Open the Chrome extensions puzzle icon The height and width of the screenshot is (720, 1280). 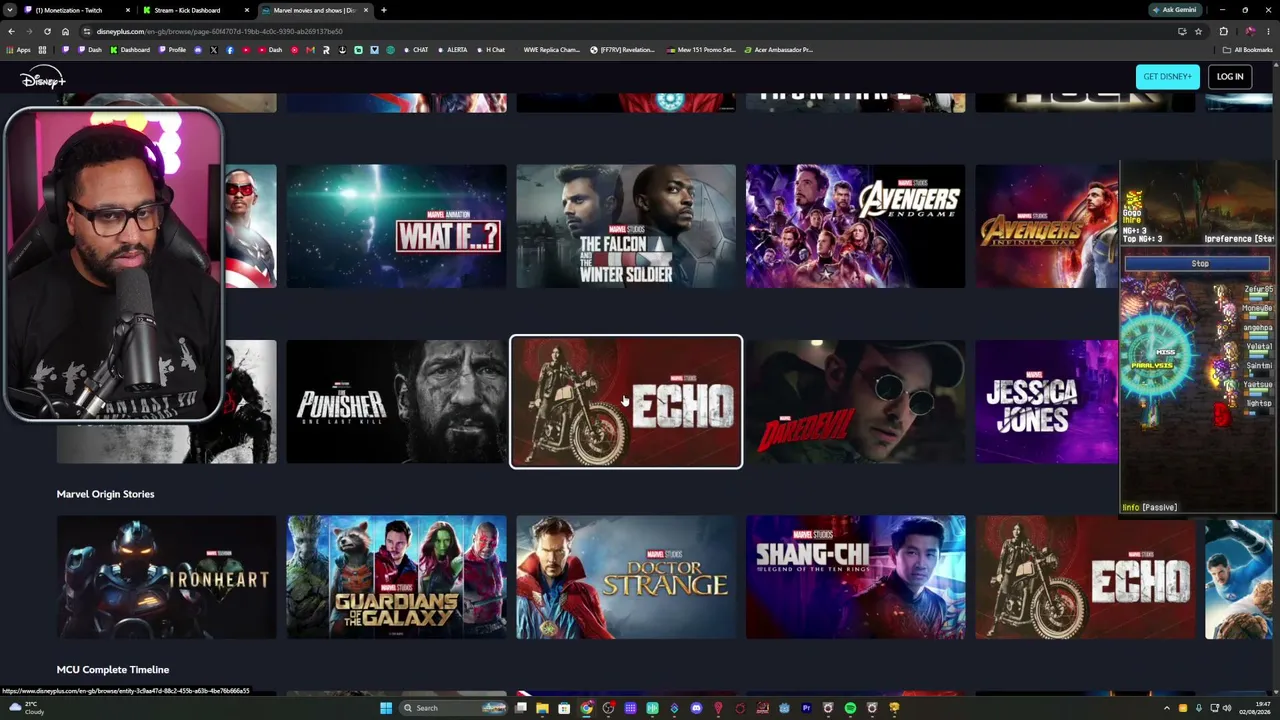tap(1223, 31)
